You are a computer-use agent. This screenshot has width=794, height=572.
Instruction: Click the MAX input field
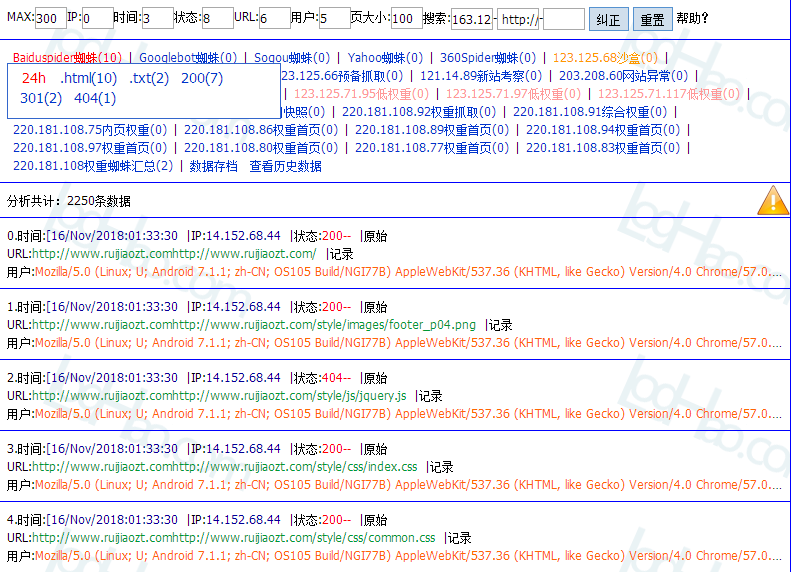click(x=51, y=19)
